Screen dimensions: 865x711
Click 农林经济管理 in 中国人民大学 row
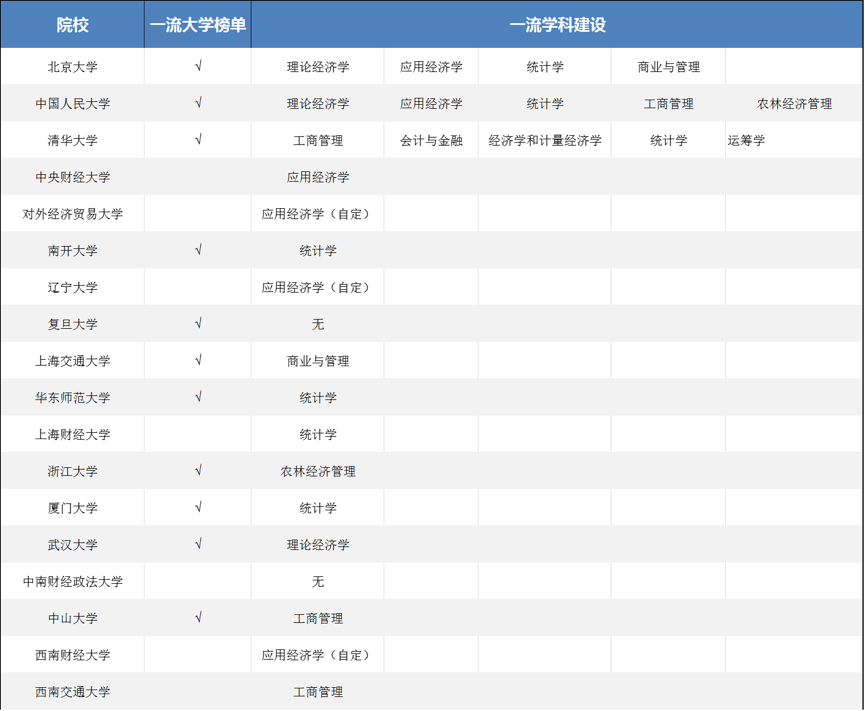click(794, 104)
